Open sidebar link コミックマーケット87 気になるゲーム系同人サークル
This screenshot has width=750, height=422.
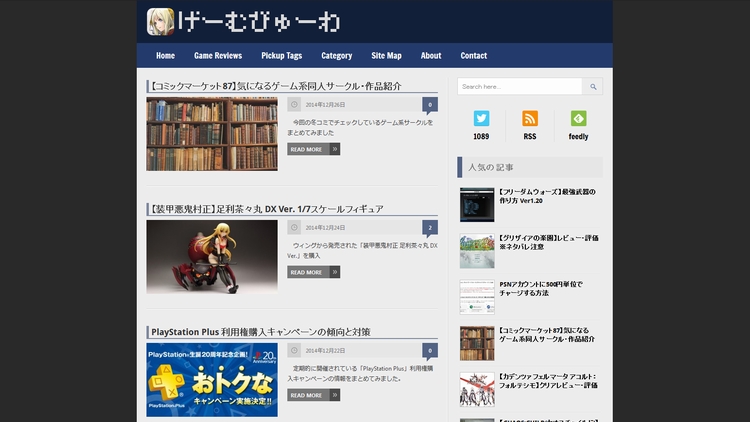(x=547, y=334)
